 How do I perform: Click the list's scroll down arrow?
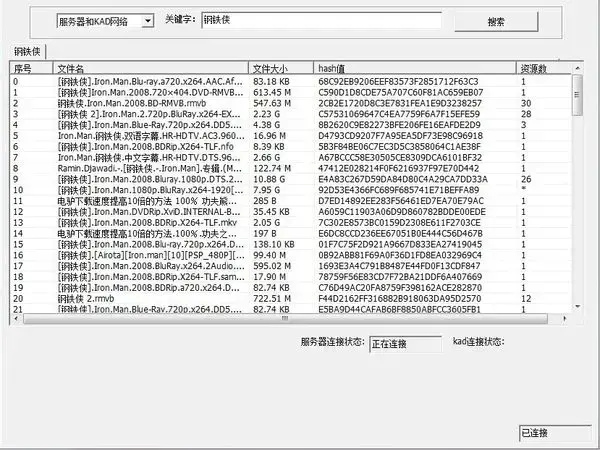point(577,307)
